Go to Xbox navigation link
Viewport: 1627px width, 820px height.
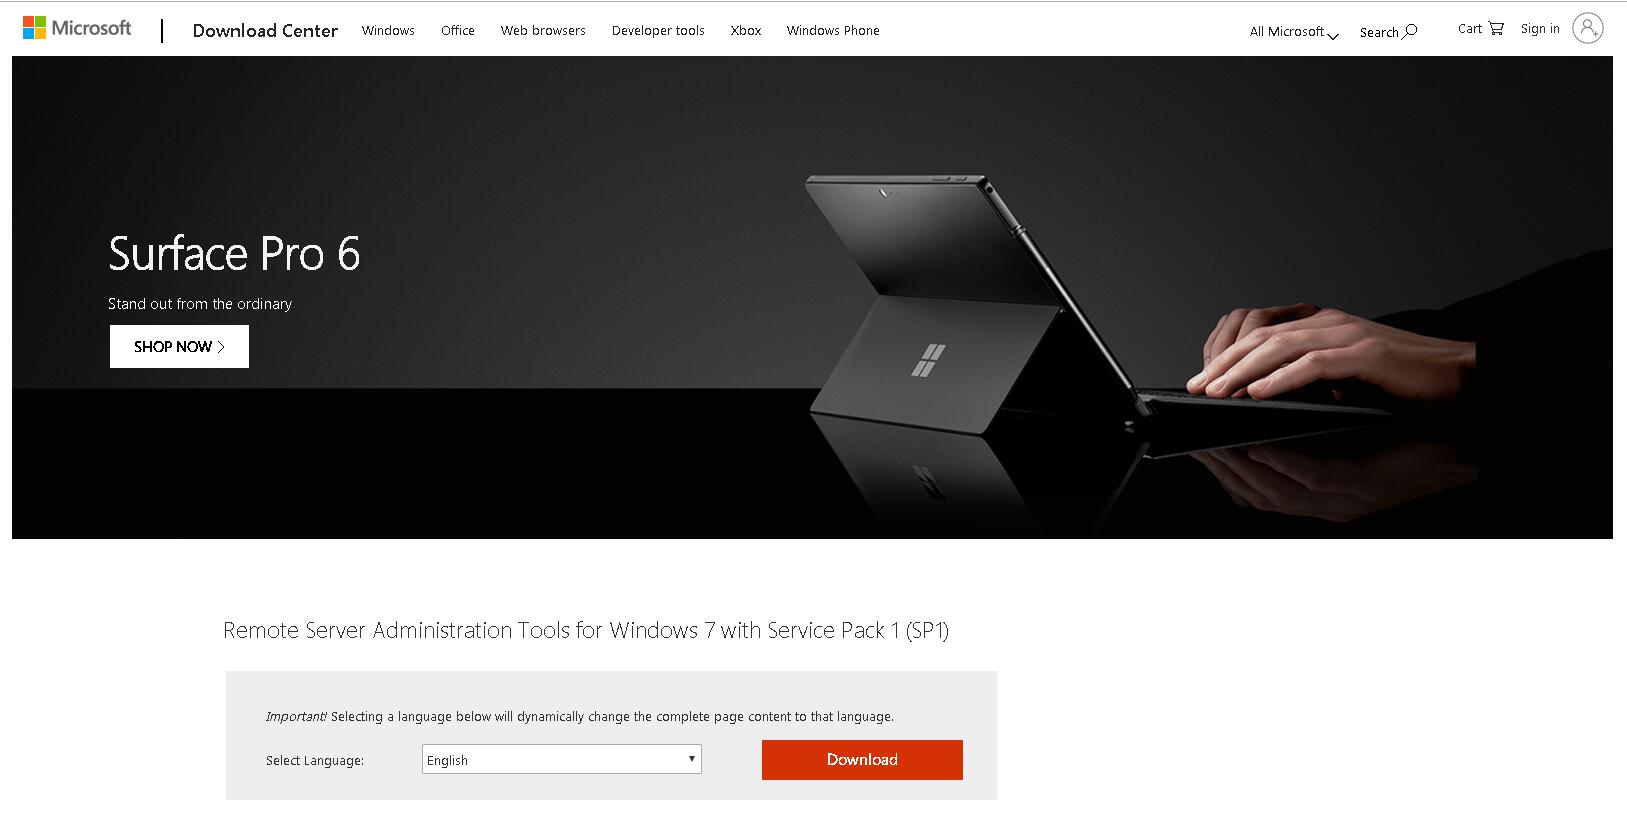[746, 31]
